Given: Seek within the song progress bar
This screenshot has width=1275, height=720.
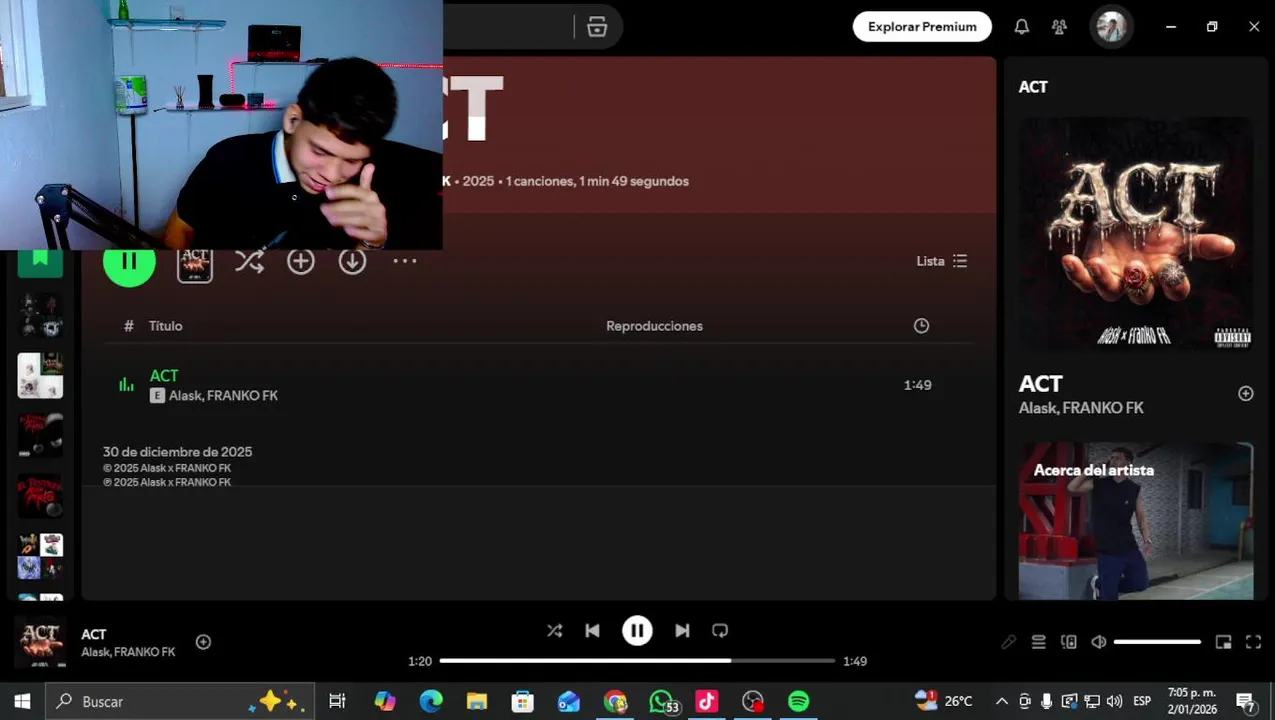Looking at the screenshot, I should pyautogui.click(x=637, y=661).
